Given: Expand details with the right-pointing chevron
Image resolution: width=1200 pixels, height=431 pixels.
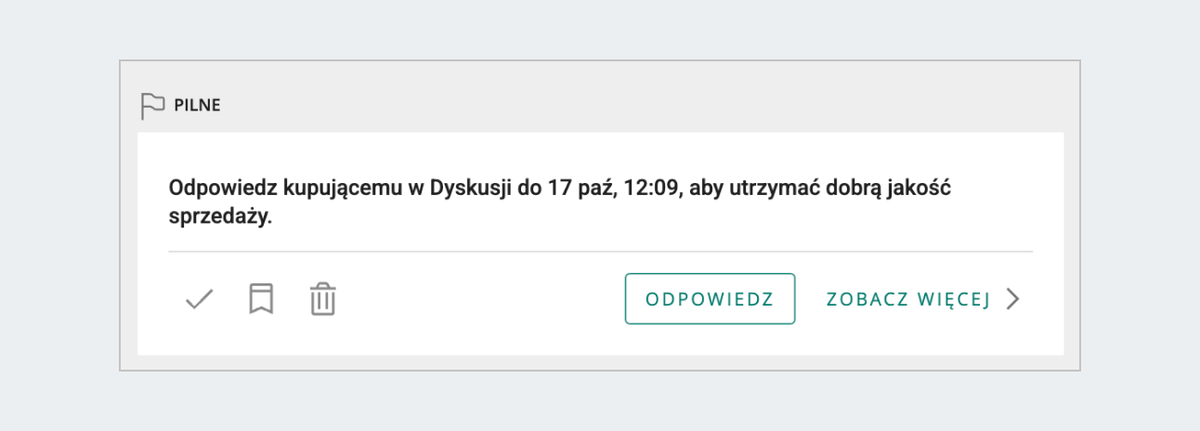Looking at the screenshot, I should pos(1012,299).
